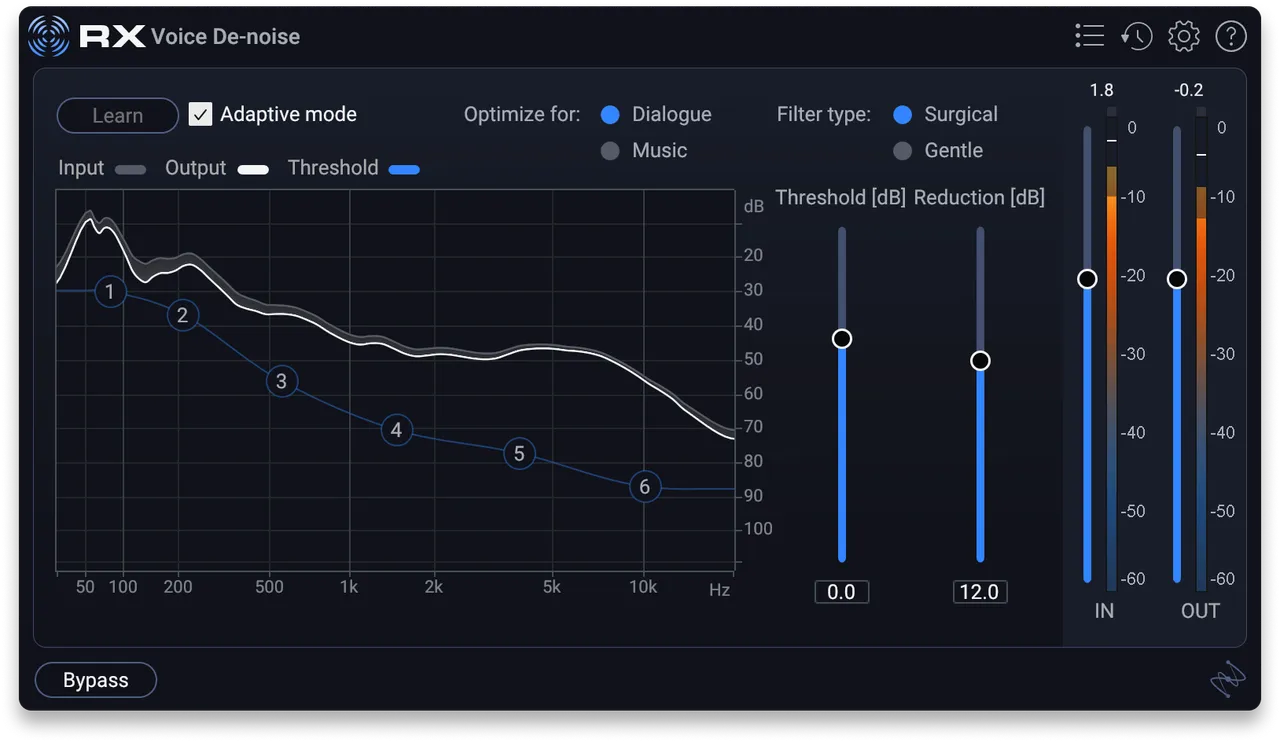Click the OUT meter label

pyautogui.click(x=1200, y=611)
